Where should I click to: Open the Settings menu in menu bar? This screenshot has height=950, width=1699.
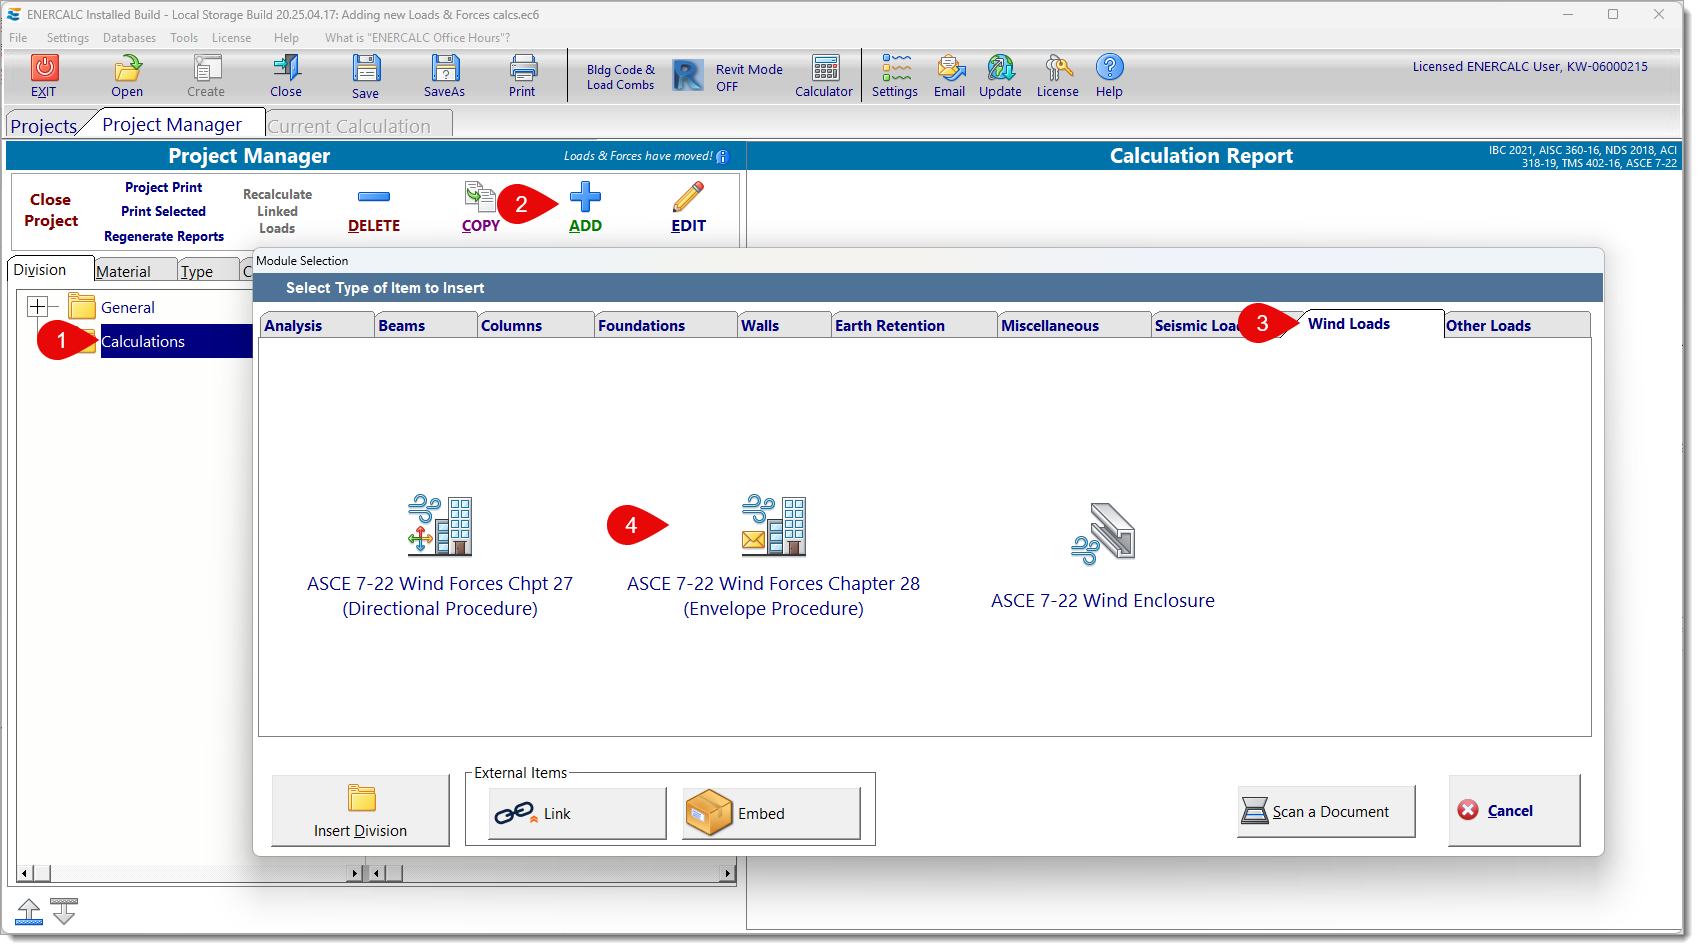[68, 38]
